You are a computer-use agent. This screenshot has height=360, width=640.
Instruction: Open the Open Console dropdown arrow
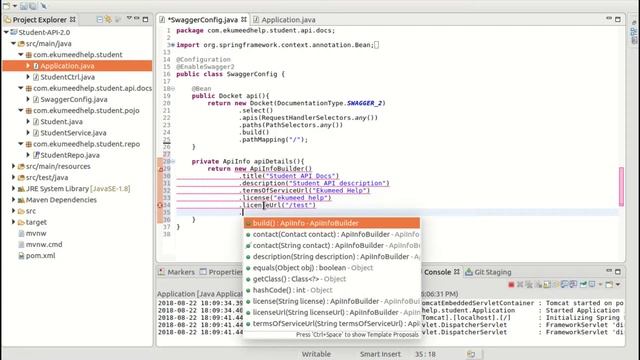618,284
